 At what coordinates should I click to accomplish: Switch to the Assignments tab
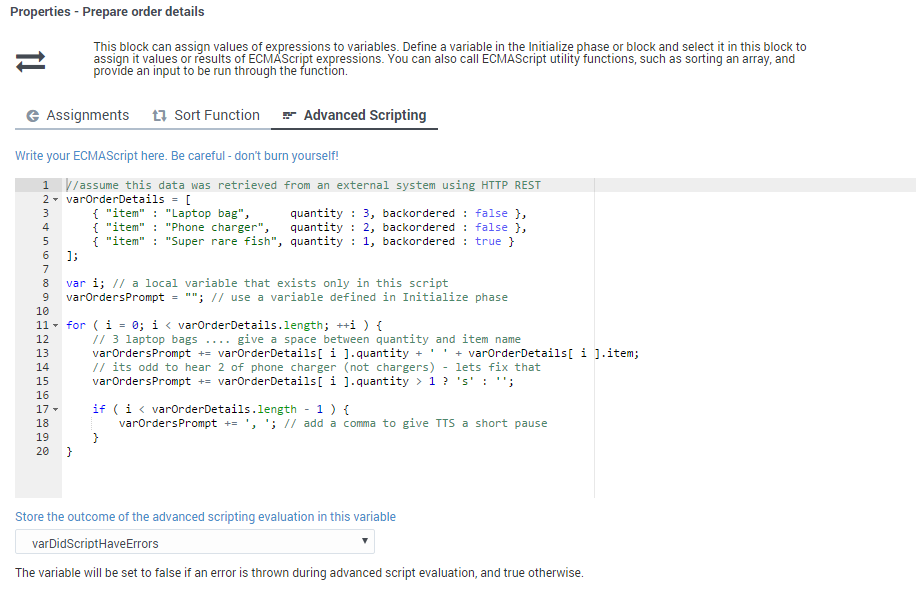[x=87, y=116]
